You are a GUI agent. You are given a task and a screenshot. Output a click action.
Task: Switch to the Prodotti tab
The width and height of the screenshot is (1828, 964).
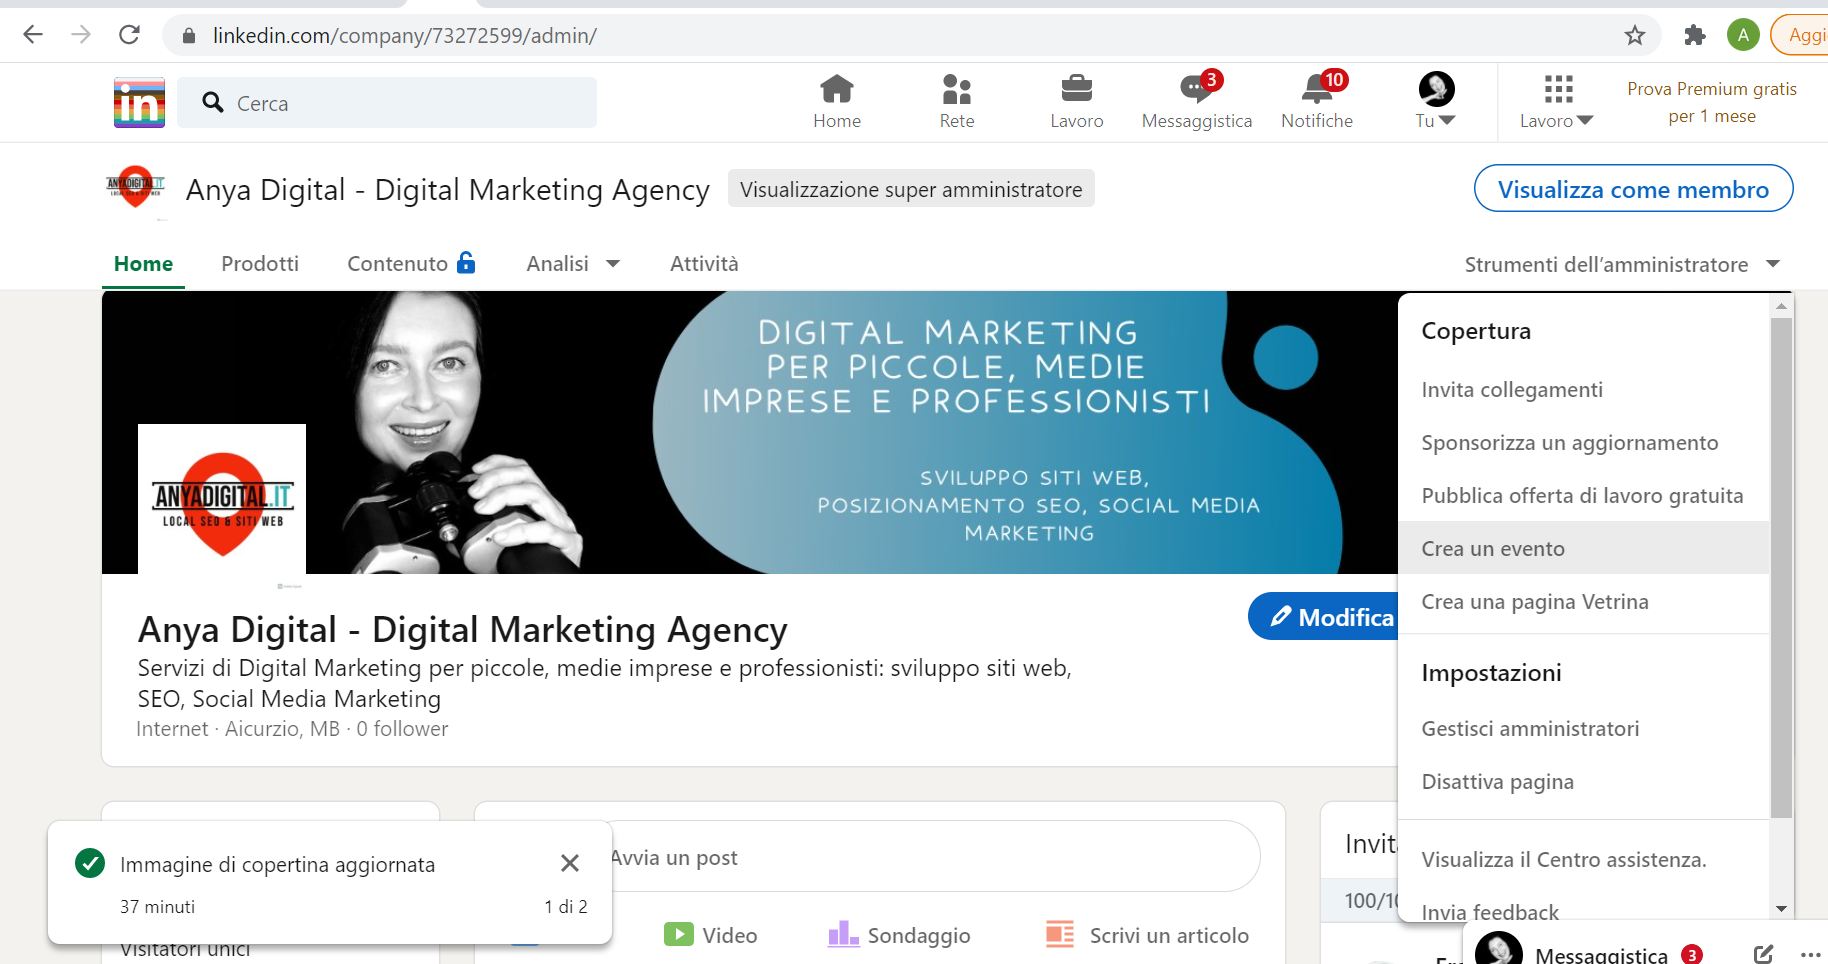[x=260, y=264]
